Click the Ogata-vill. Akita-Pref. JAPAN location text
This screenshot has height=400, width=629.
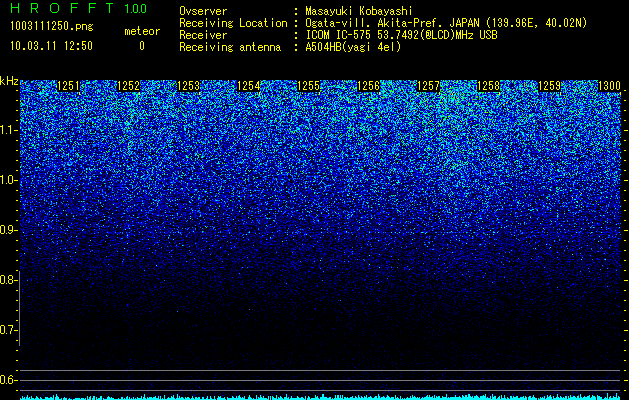(x=446, y=24)
